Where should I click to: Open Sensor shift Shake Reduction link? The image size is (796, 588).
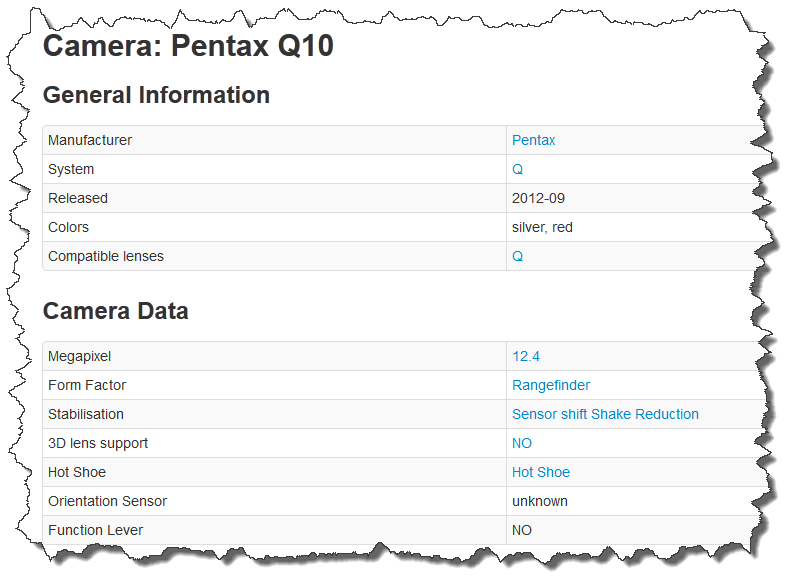point(605,414)
